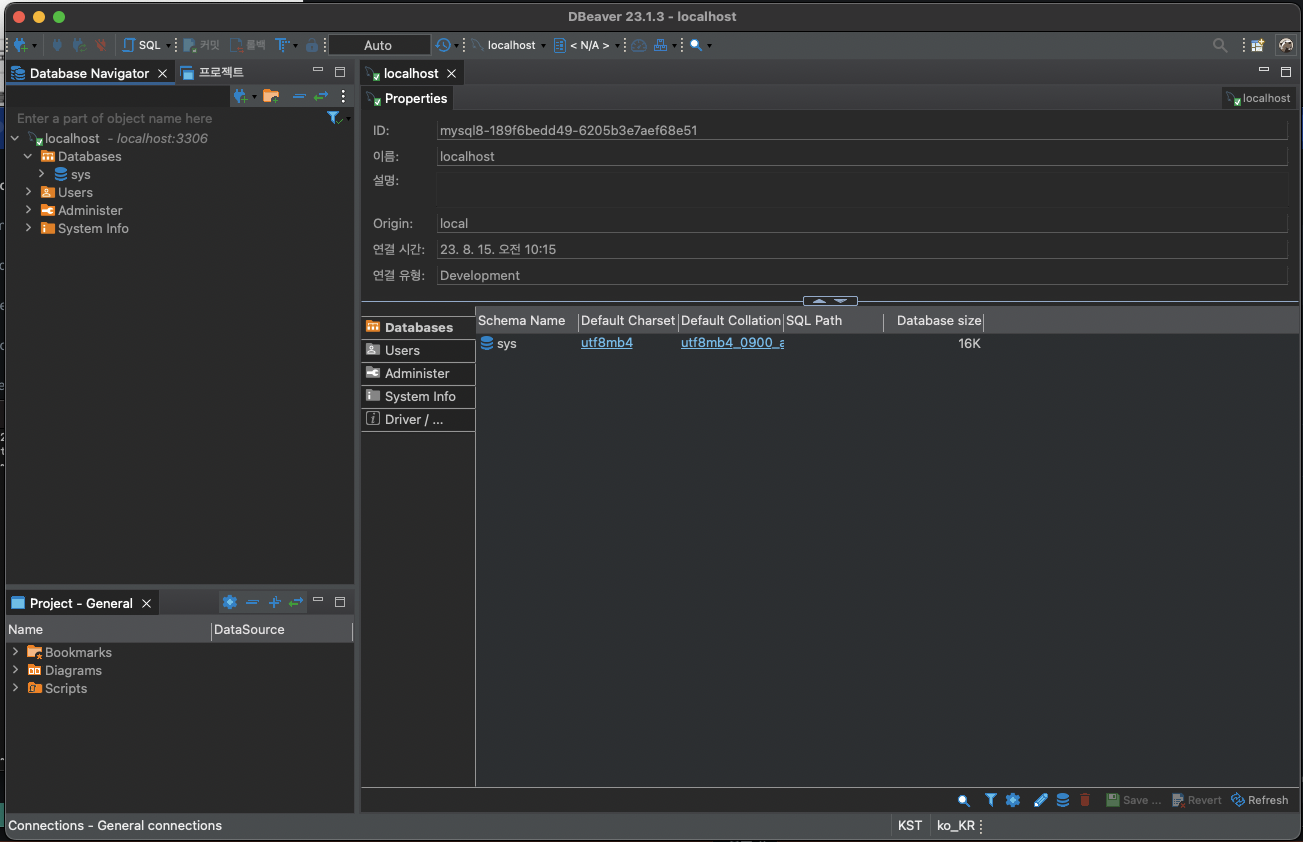
Task: Click the filter funnel icon in bottom toolbar
Action: click(x=990, y=800)
